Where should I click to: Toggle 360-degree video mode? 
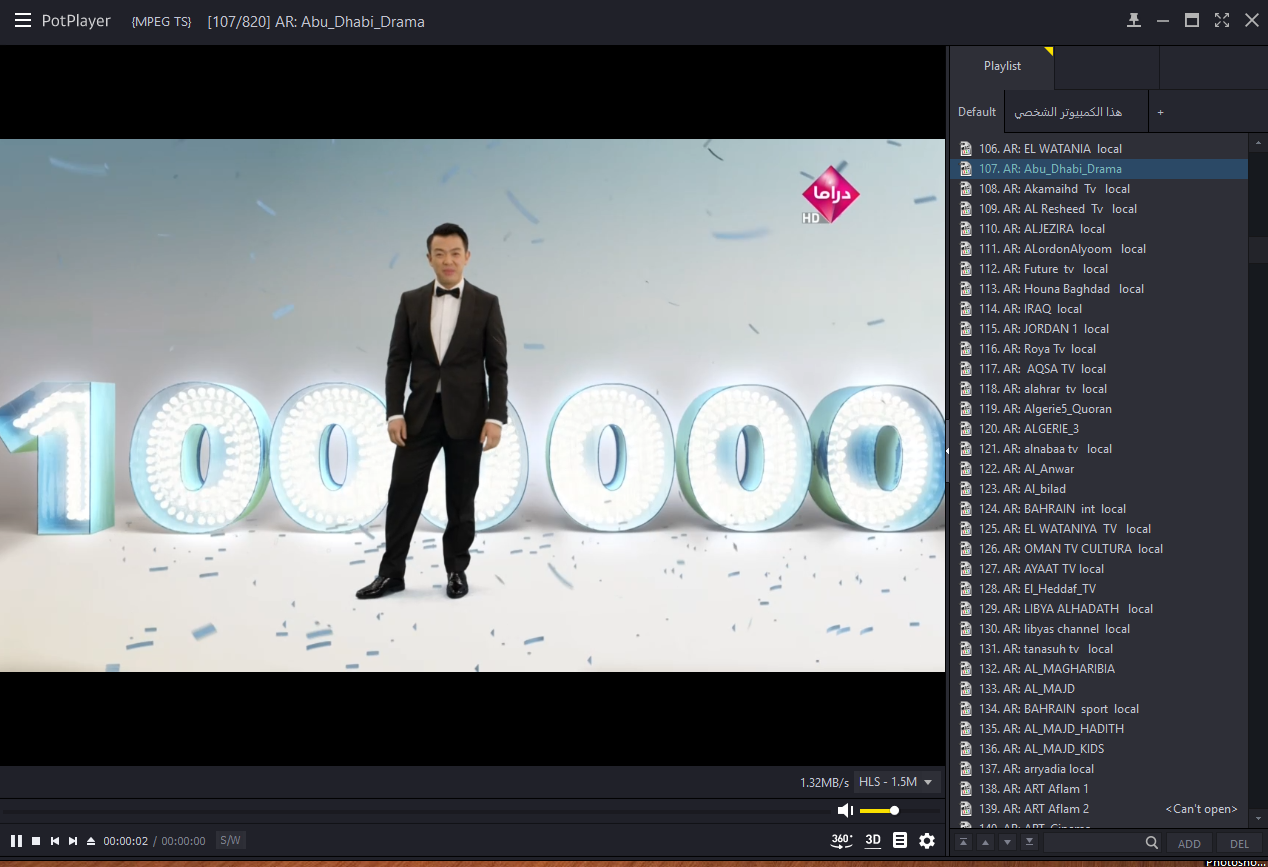coord(841,841)
